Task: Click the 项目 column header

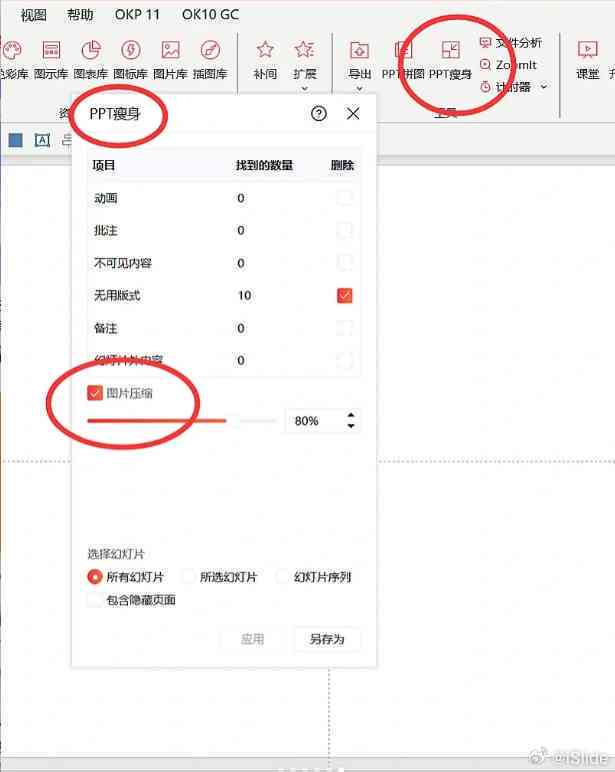Action: pos(103,165)
